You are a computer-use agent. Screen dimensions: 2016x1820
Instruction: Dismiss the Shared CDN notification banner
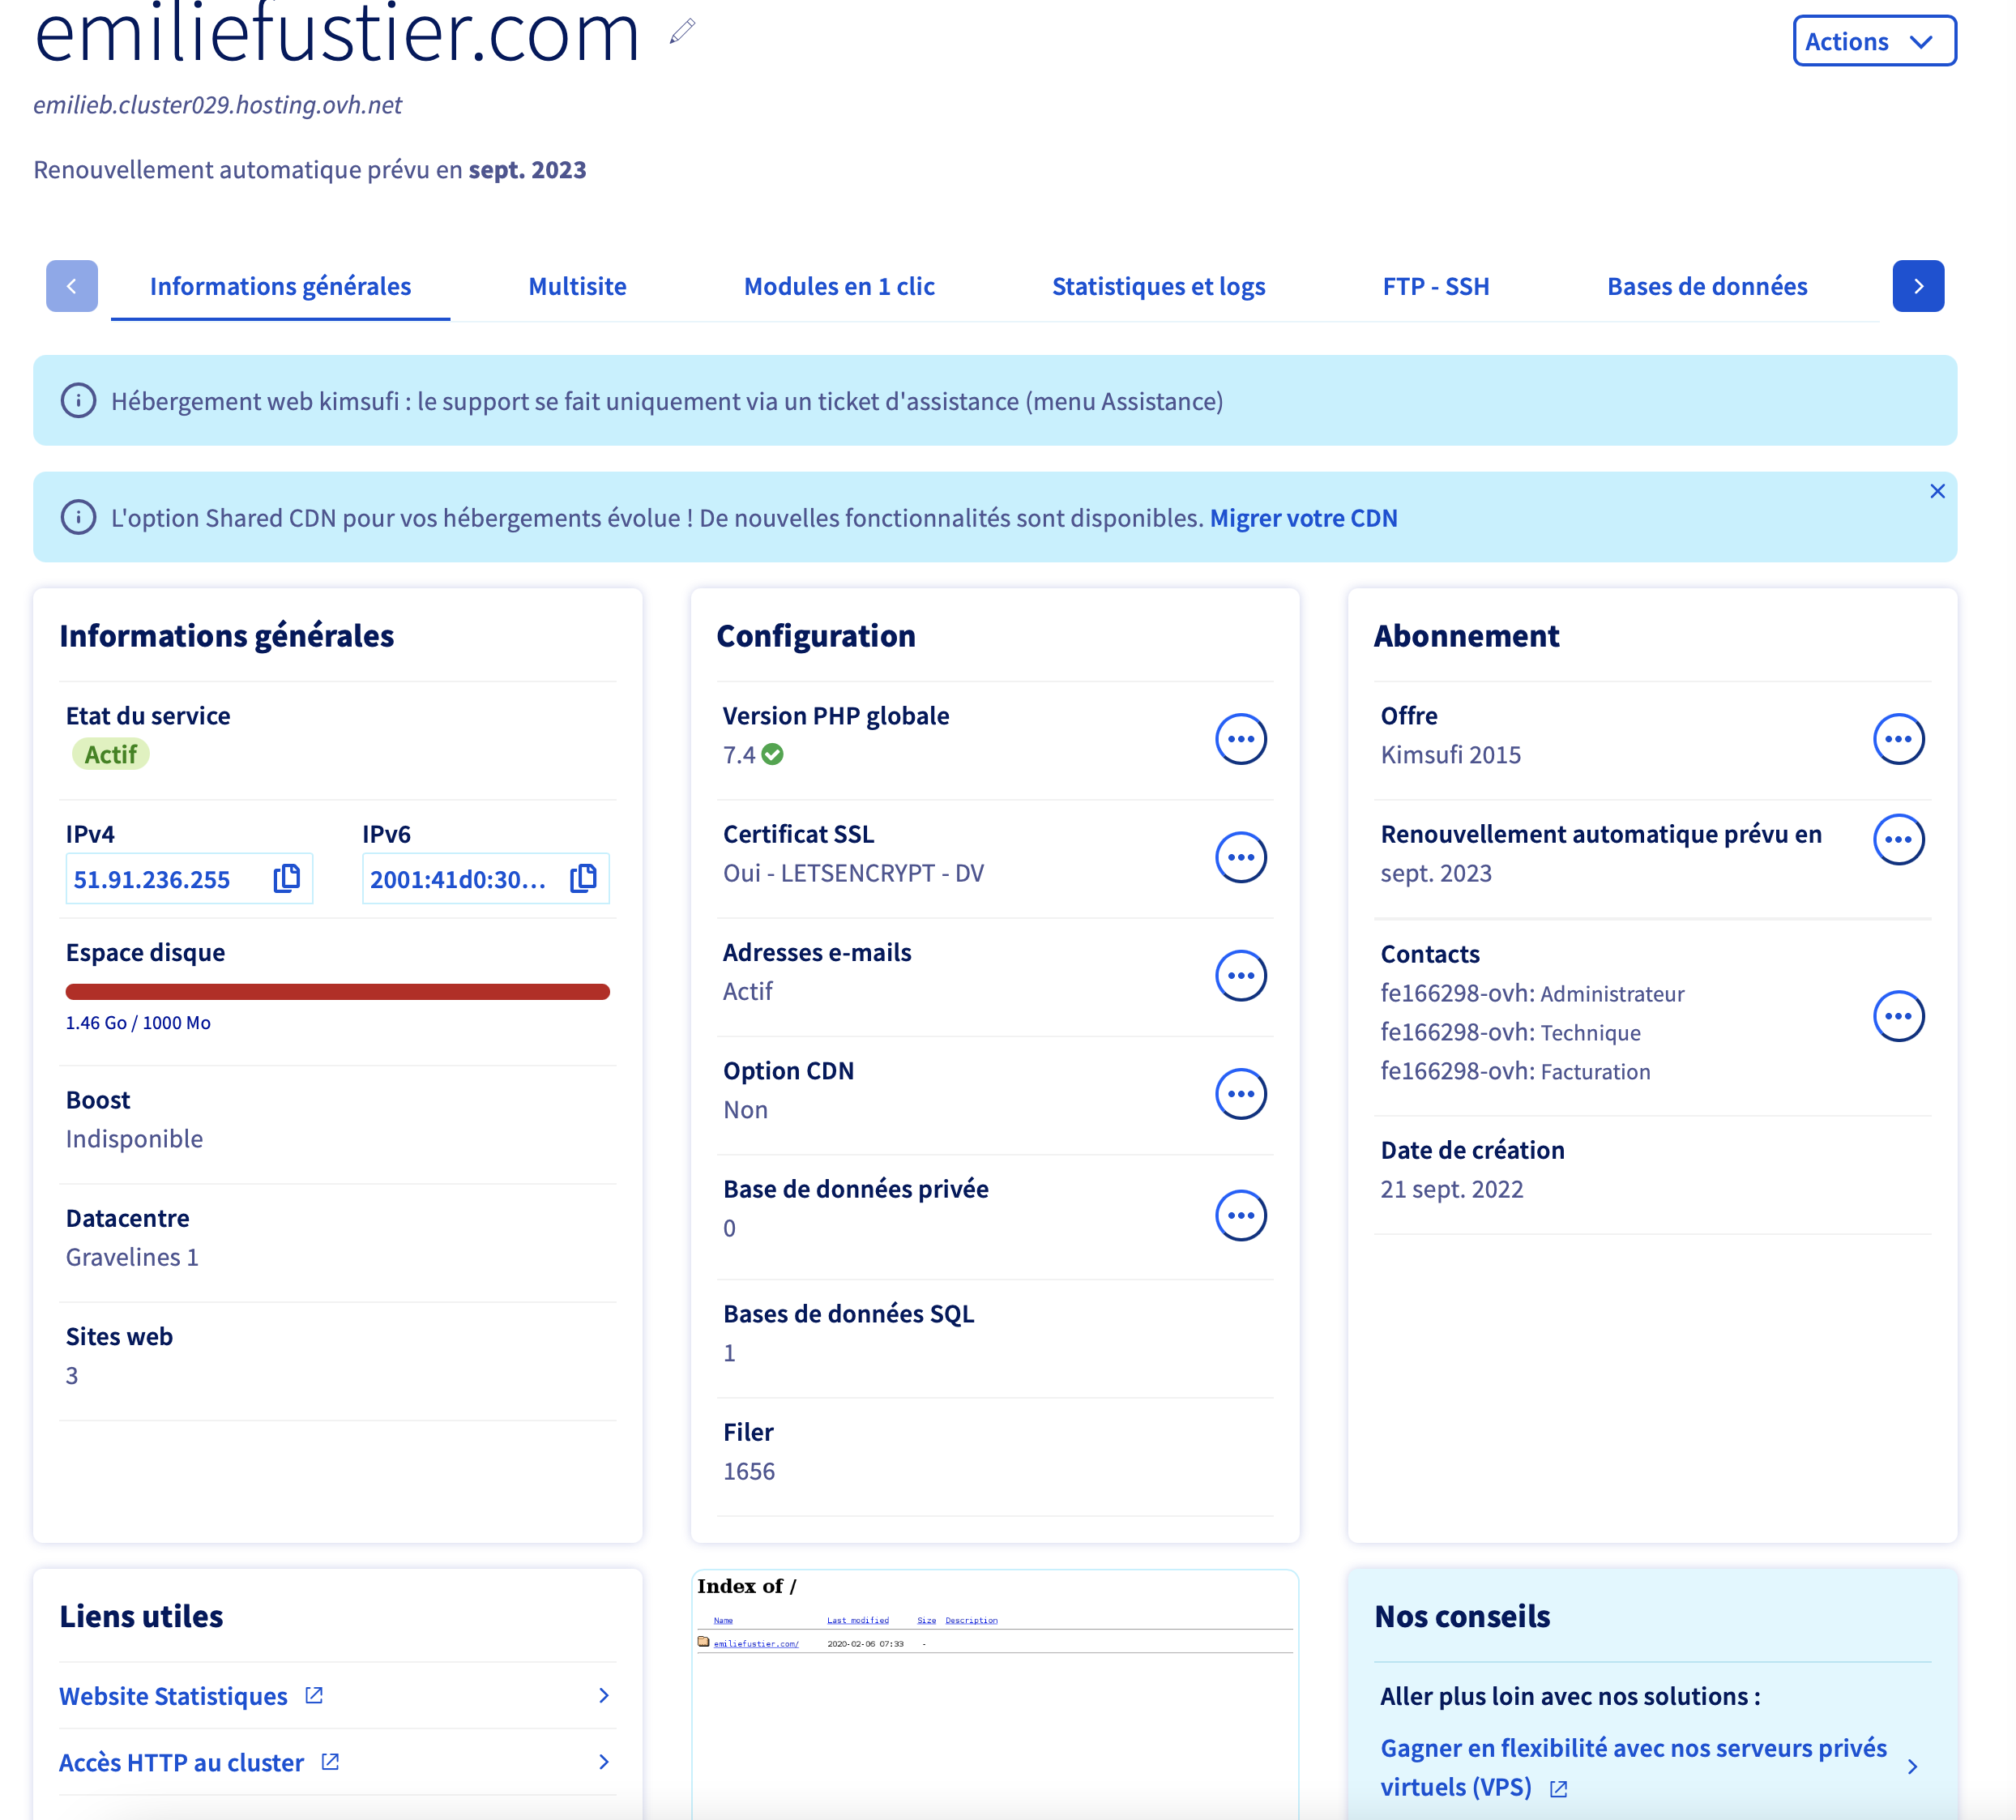tap(1936, 491)
